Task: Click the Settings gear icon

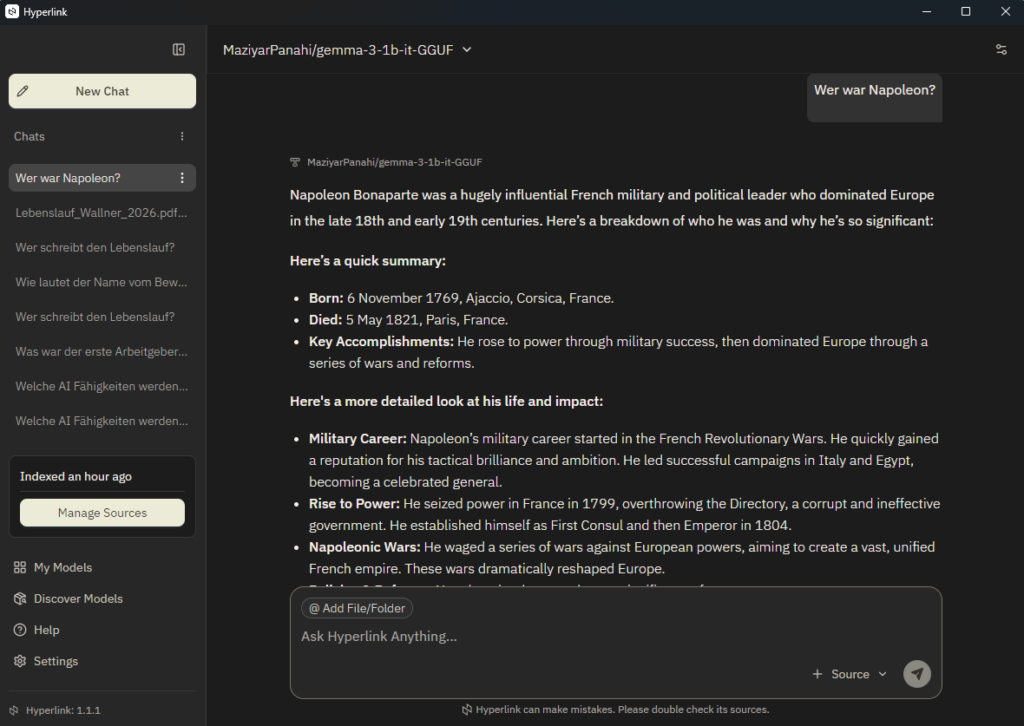Action: [x=20, y=661]
